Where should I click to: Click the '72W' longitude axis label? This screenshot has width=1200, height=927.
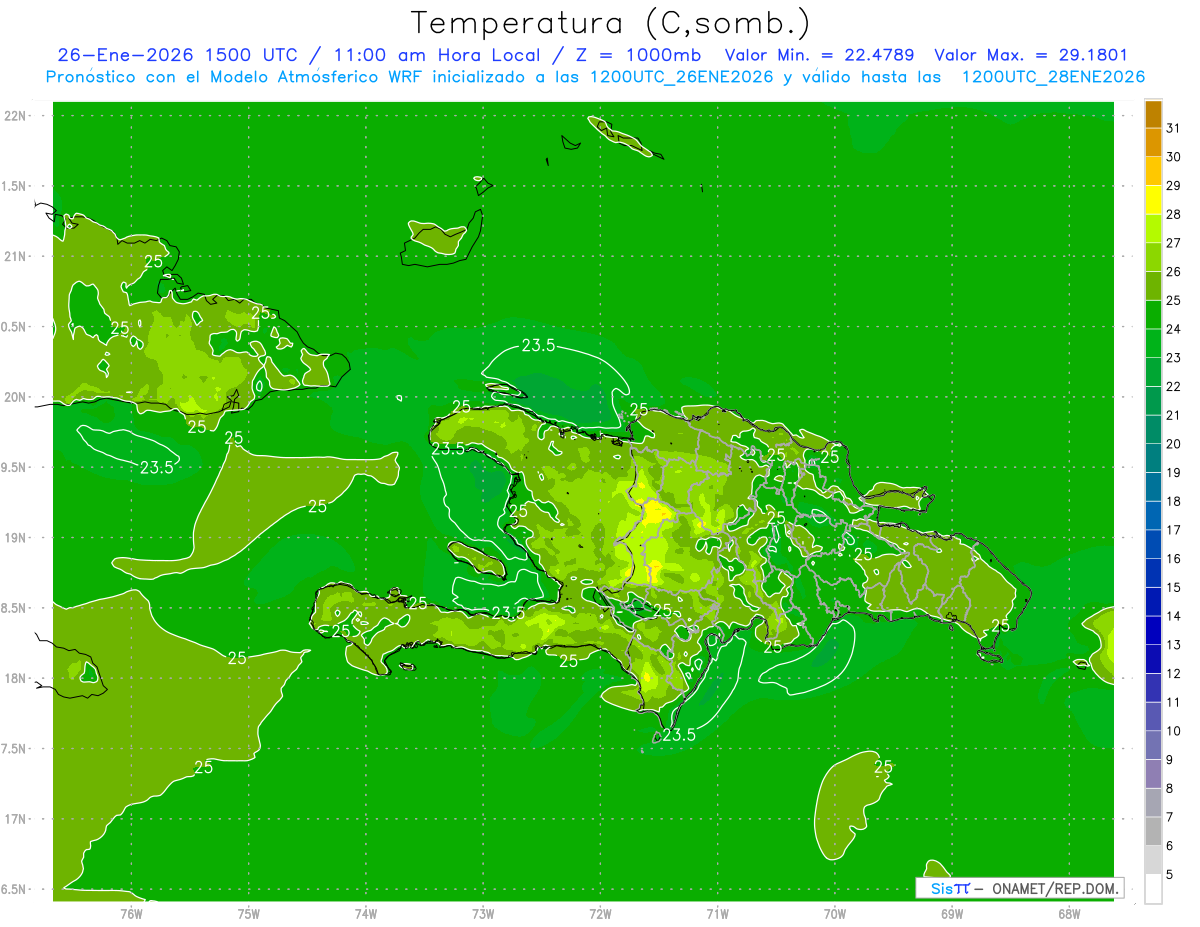click(x=600, y=912)
